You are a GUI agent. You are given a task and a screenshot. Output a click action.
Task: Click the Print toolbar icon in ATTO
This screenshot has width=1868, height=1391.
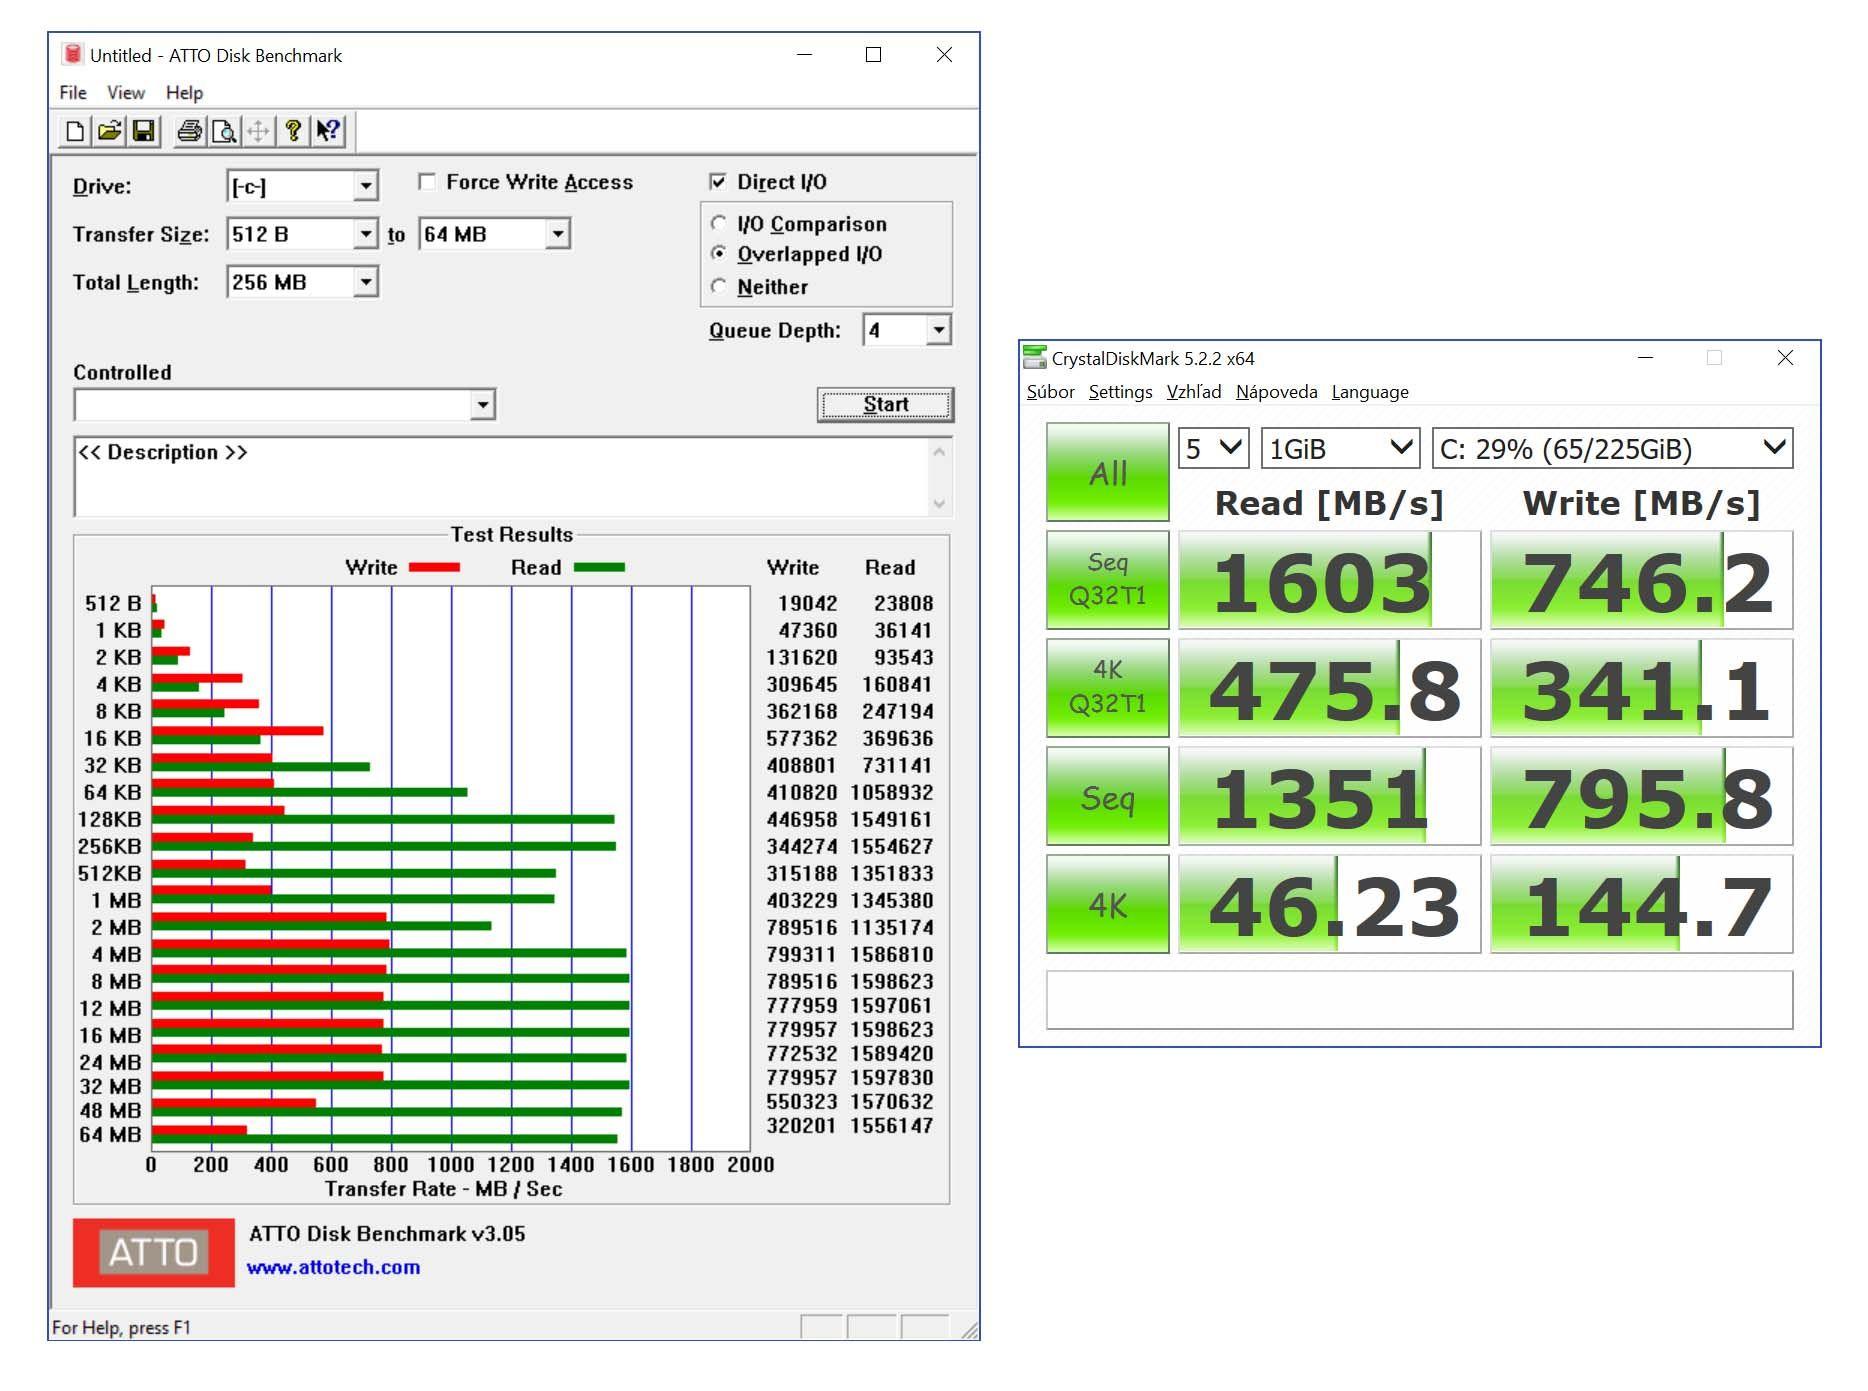point(189,131)
